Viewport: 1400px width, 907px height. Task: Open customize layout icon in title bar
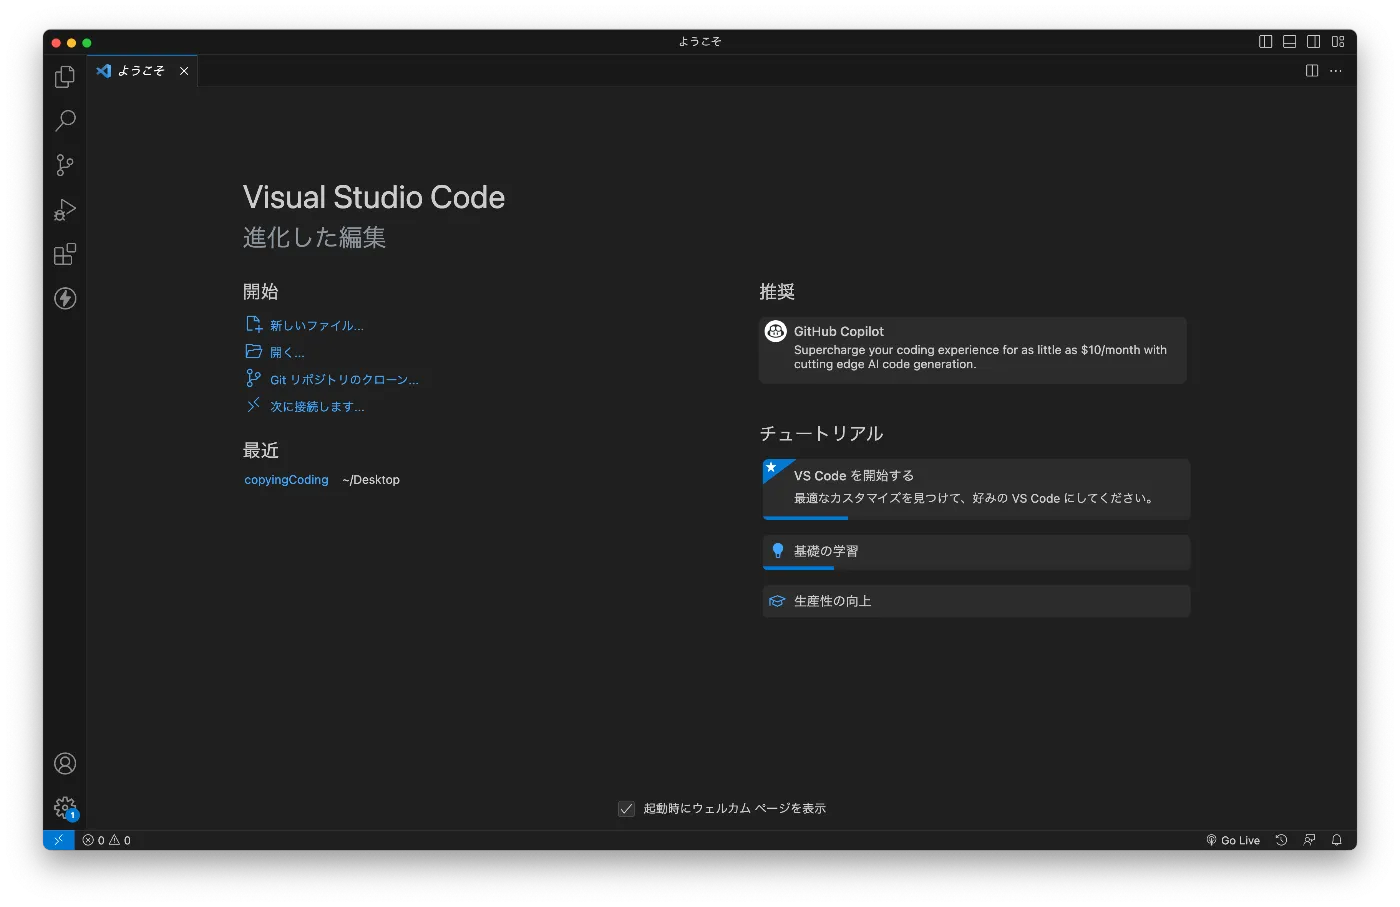pos(1338,42)
